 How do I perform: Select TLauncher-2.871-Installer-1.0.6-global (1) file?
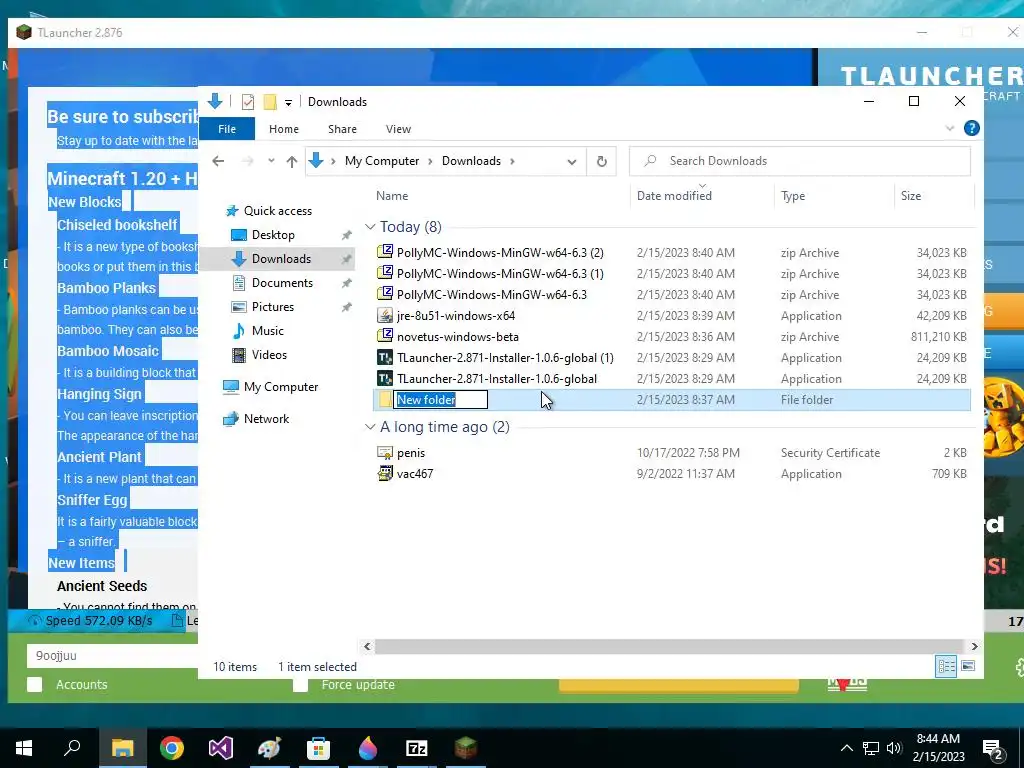tap(505, 358)
